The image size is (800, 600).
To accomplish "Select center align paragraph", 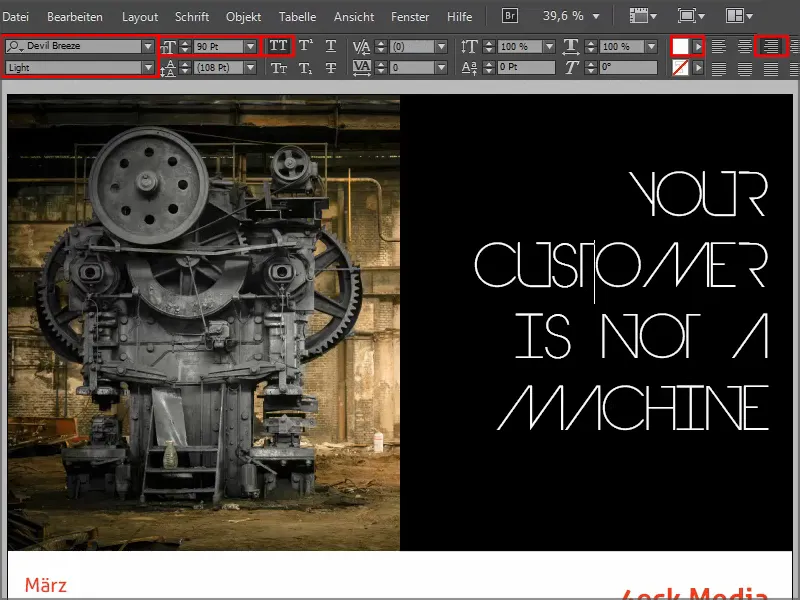I will tap(744, 46).
